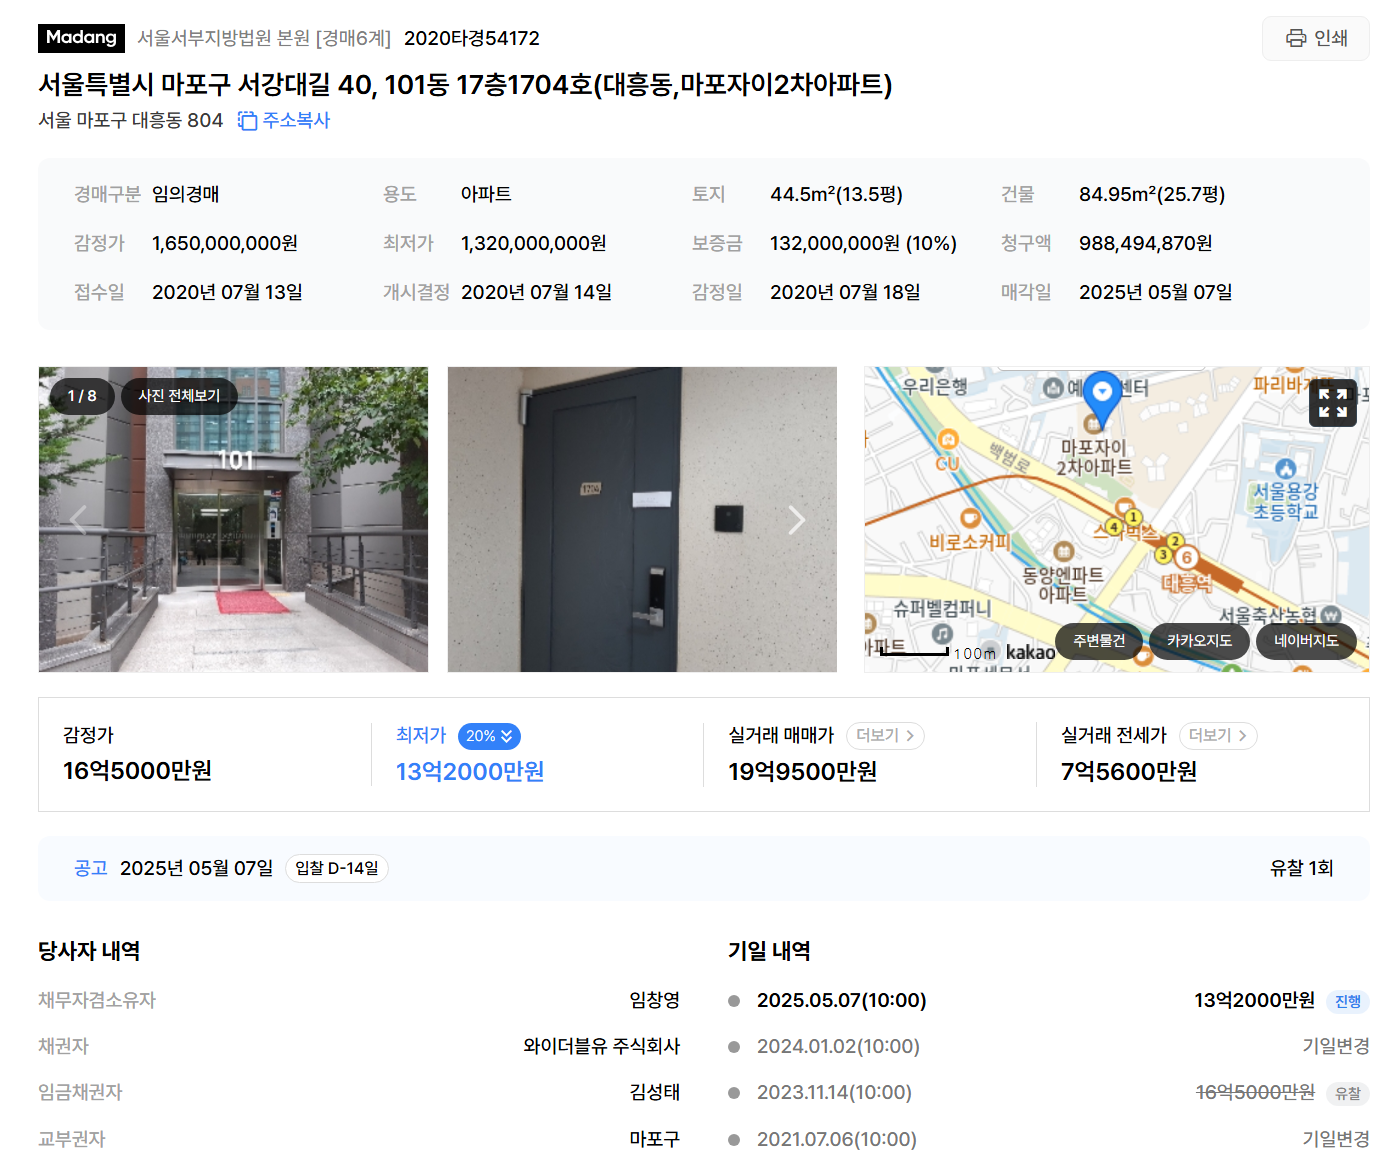
Task: Click 7억5600만원 jeonse price
Action: pos(1129,772)
